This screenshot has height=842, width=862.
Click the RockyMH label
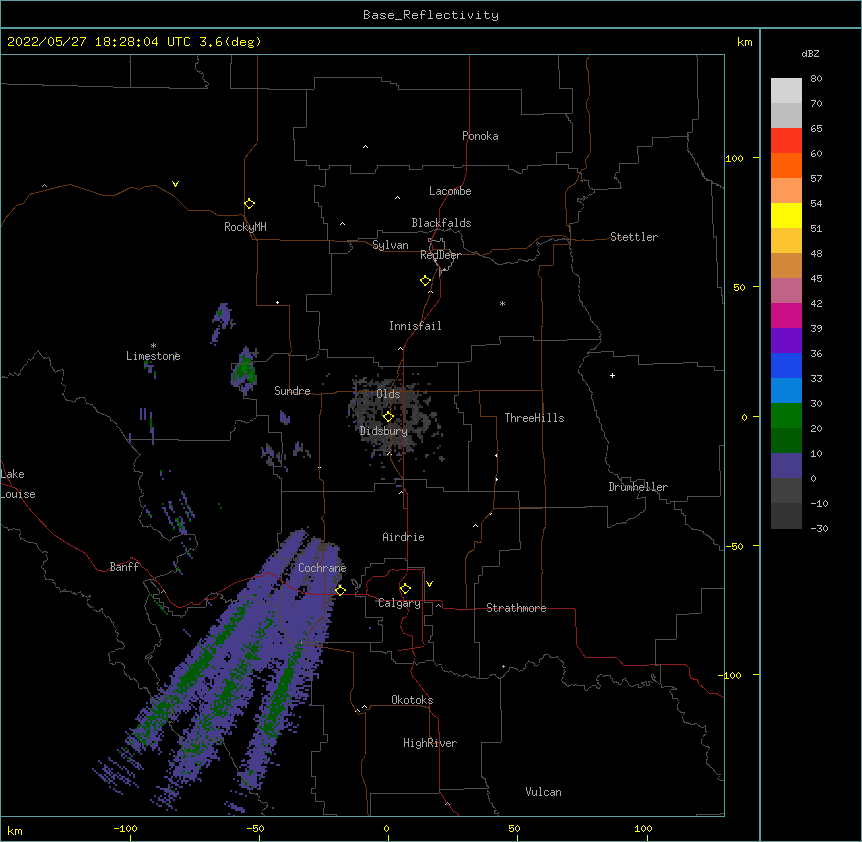point(245,227)
